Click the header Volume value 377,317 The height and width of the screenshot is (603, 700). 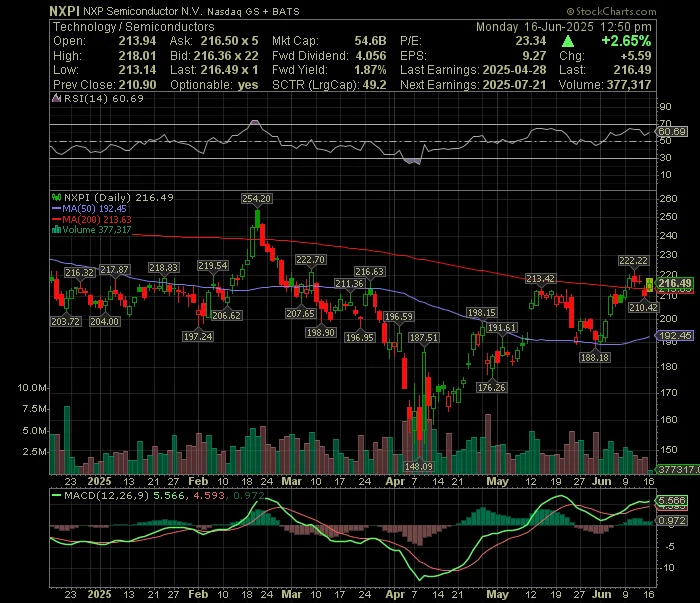click(x=629, y=85)
